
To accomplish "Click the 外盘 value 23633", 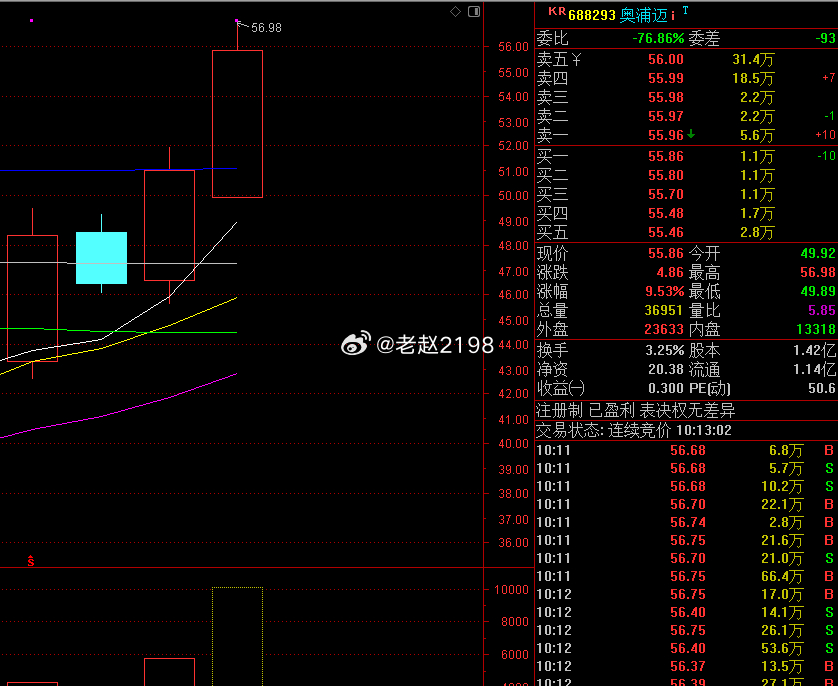I will pos(663,329).
